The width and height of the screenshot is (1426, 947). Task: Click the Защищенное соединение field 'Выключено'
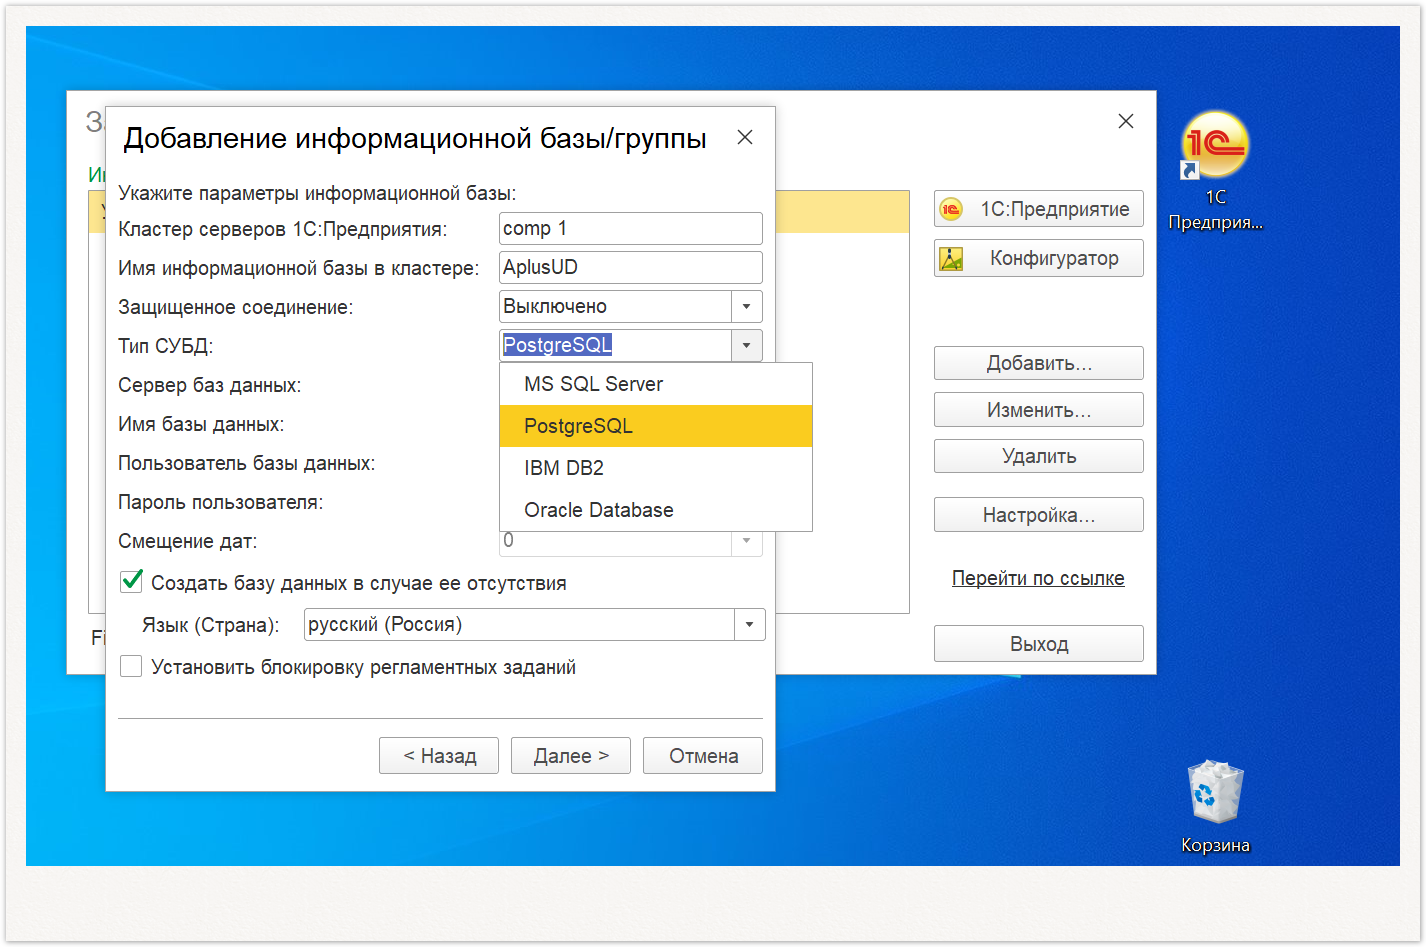pyautogui.click(x=616, y=306)
